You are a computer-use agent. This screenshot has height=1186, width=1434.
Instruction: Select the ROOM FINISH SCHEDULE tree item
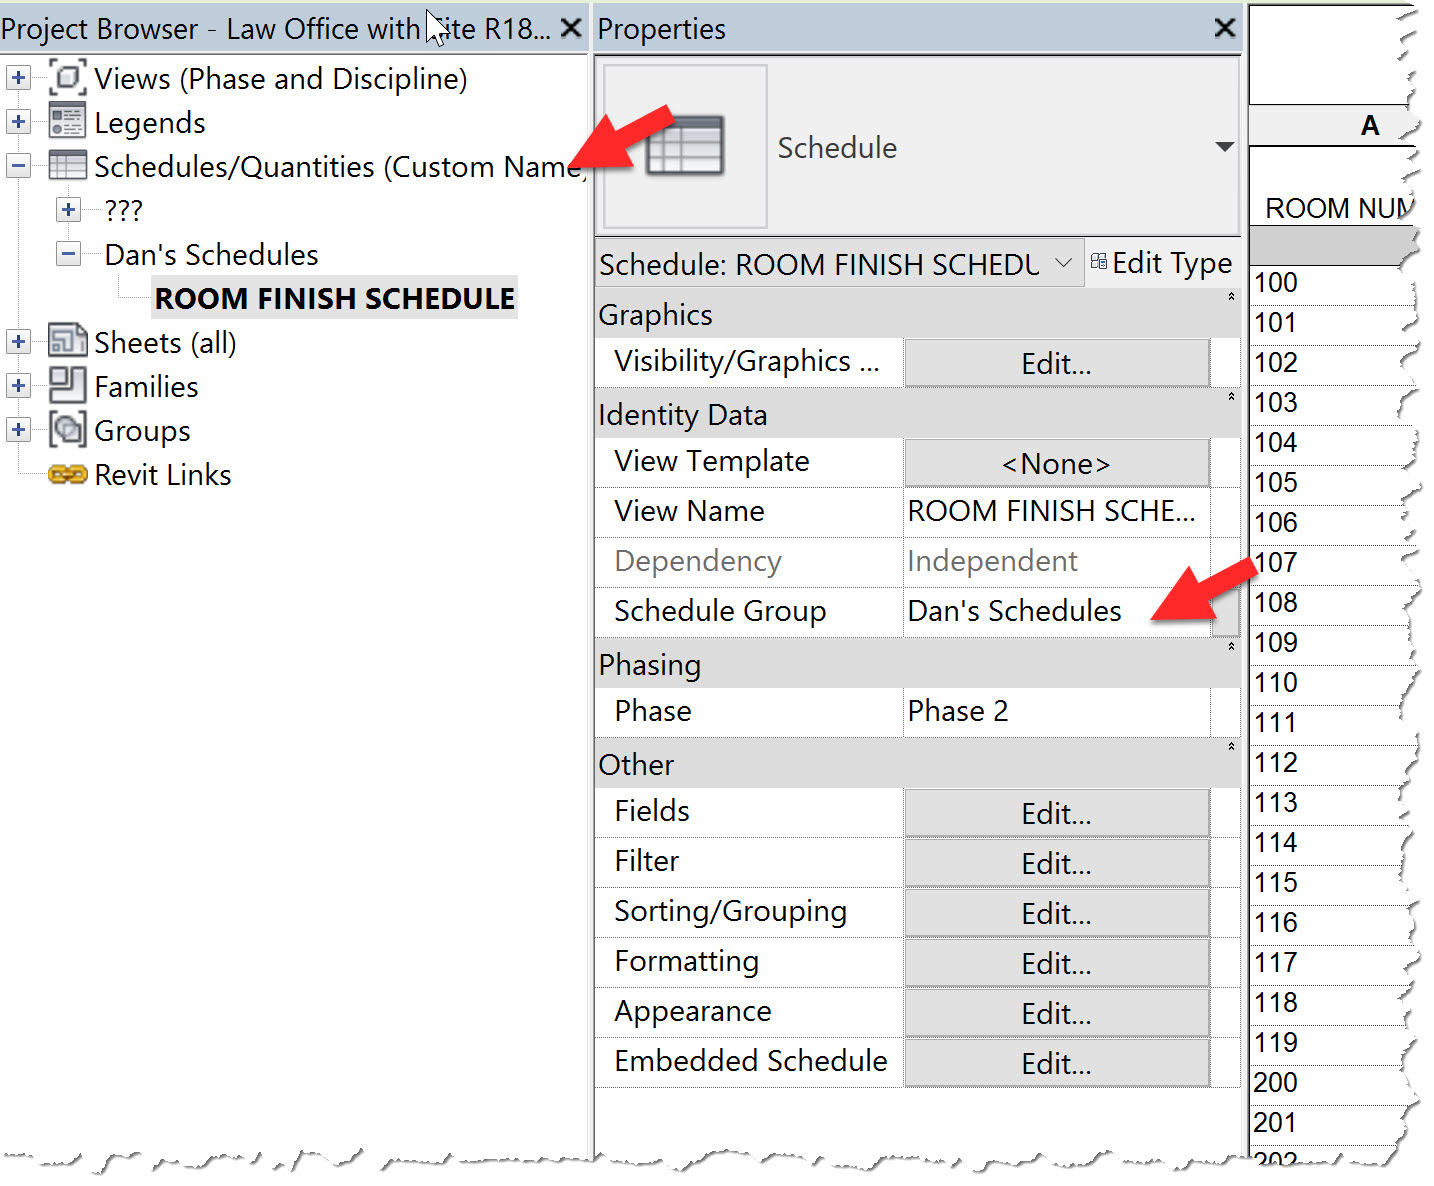(x=334, y=297)
